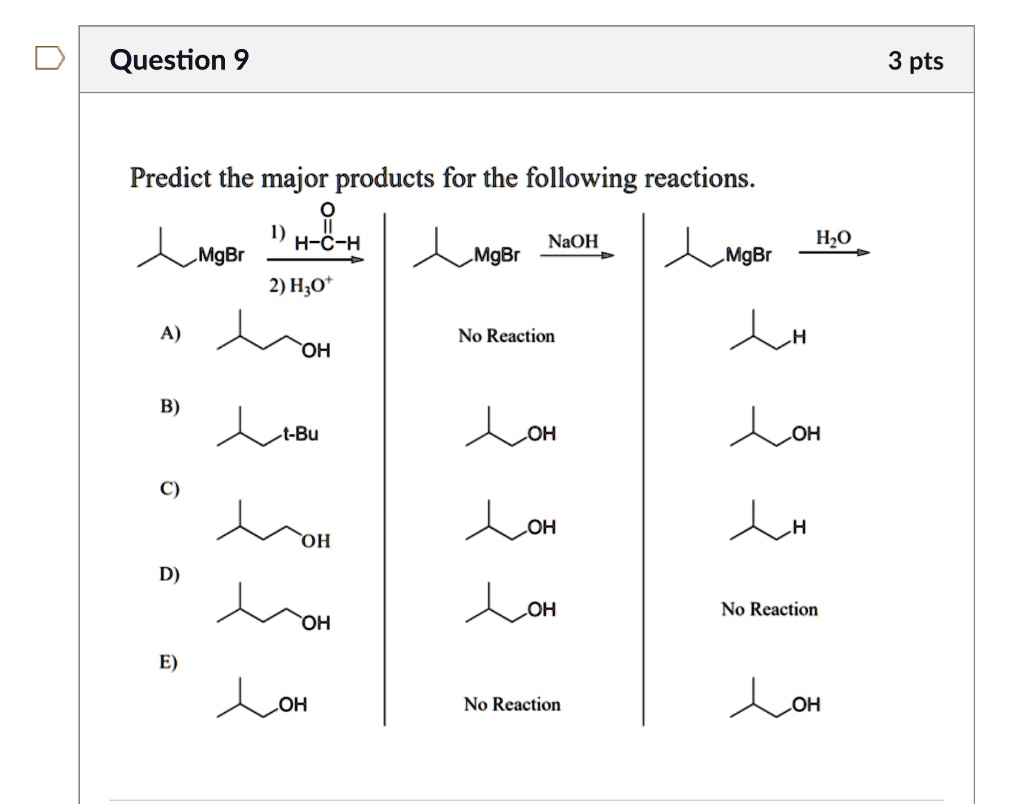
Task: Select answer choice E
Action: [169, 662]
